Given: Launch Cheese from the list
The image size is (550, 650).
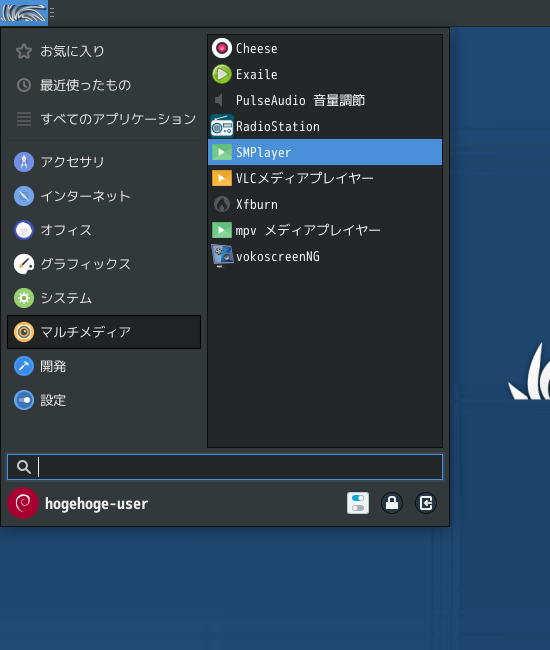Looking at the screenshot, I should pos(325,49).
